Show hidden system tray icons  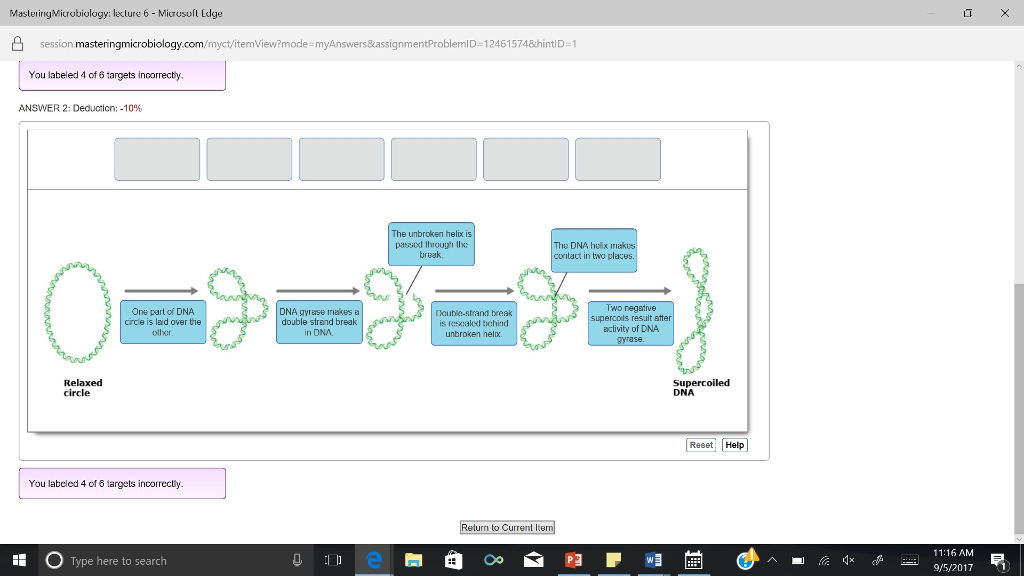click(772, 560)
